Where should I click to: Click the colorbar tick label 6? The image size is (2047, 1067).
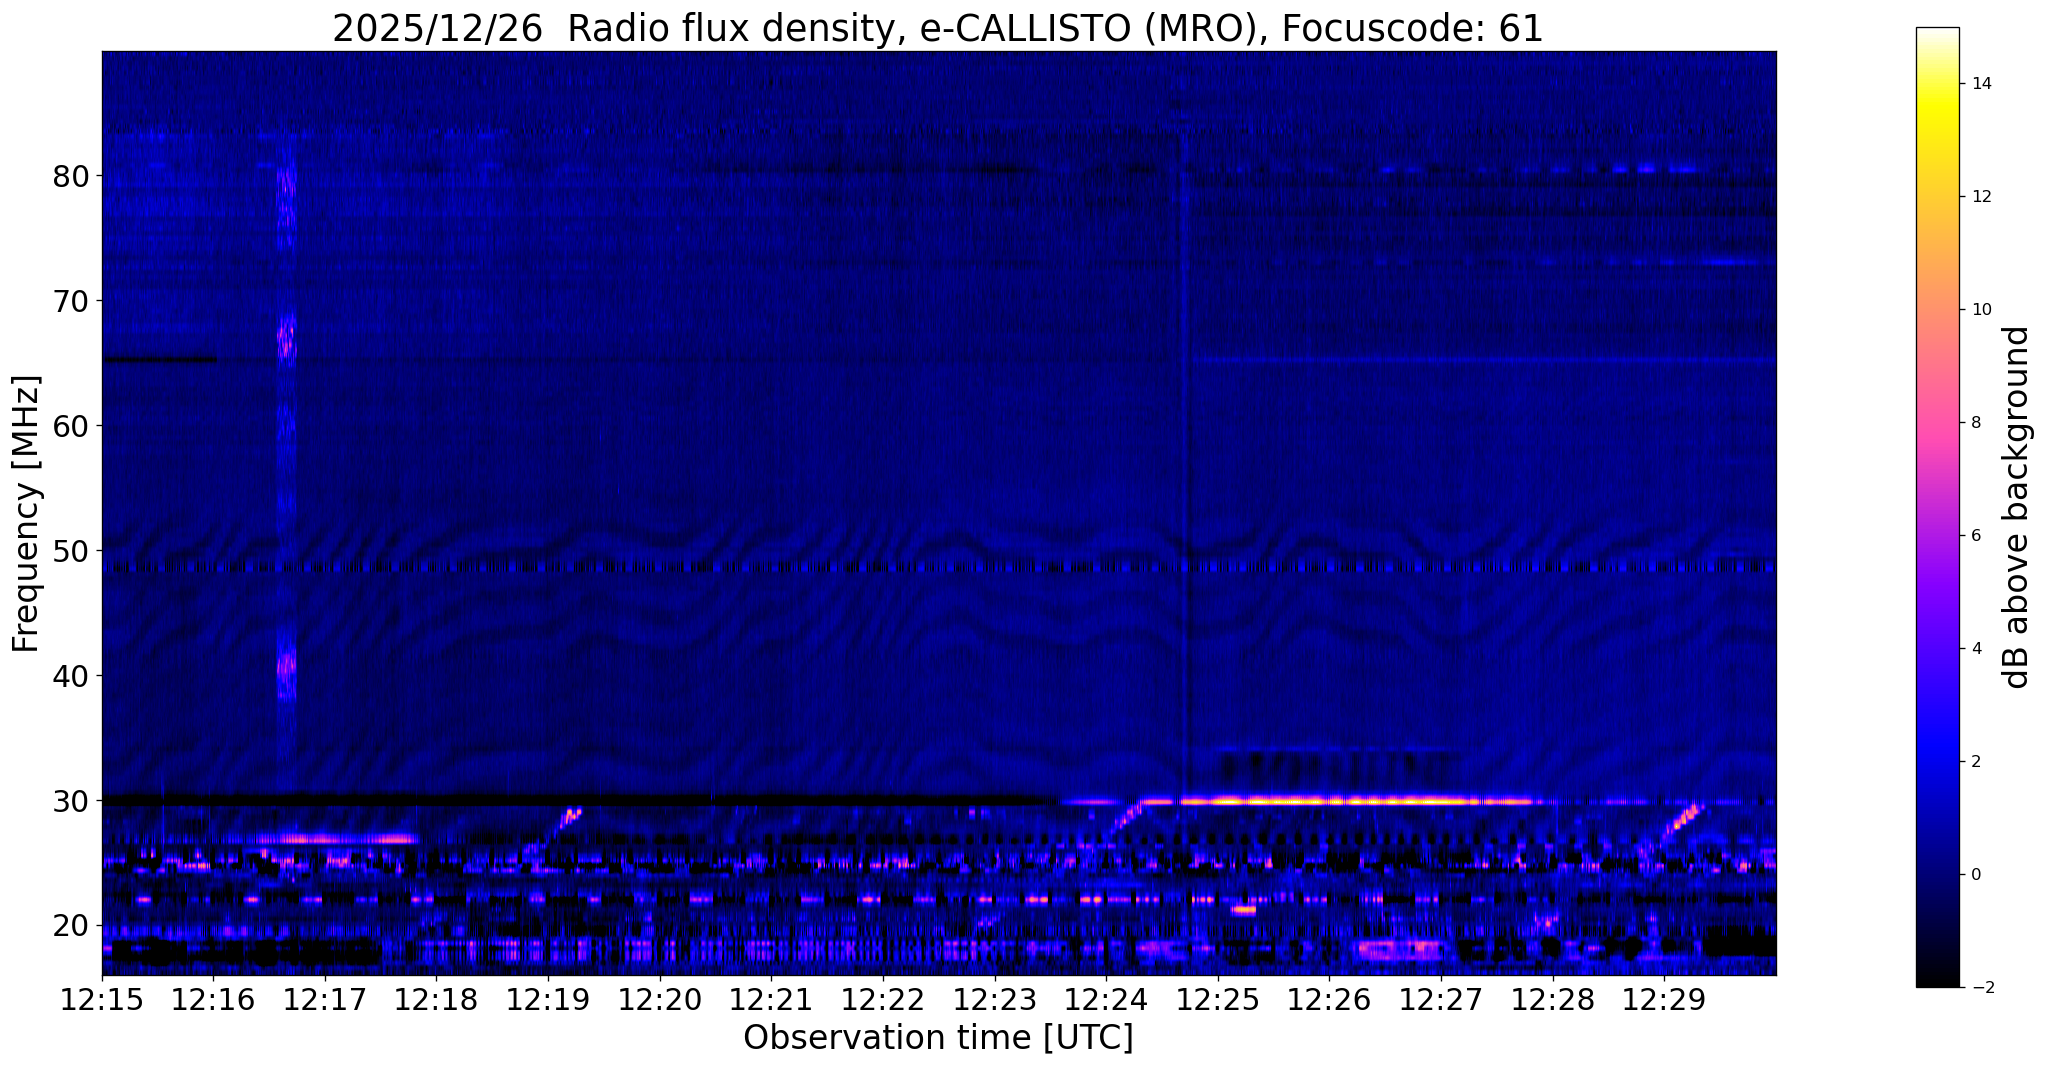1975,536
